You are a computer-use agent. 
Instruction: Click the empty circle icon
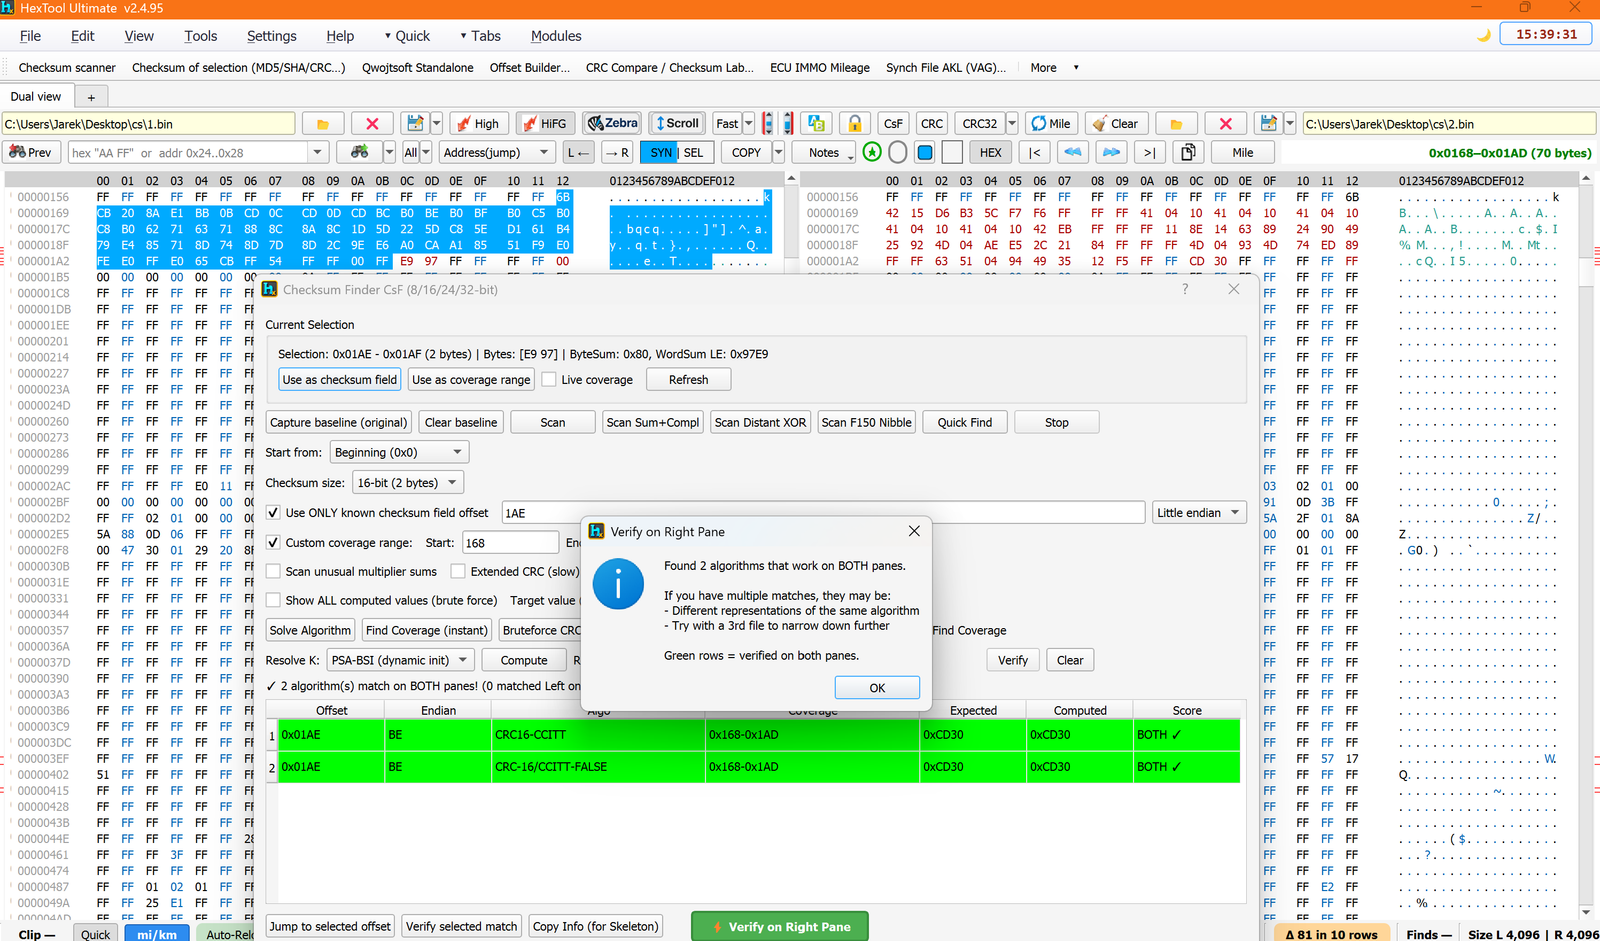(x=898, y=152)
